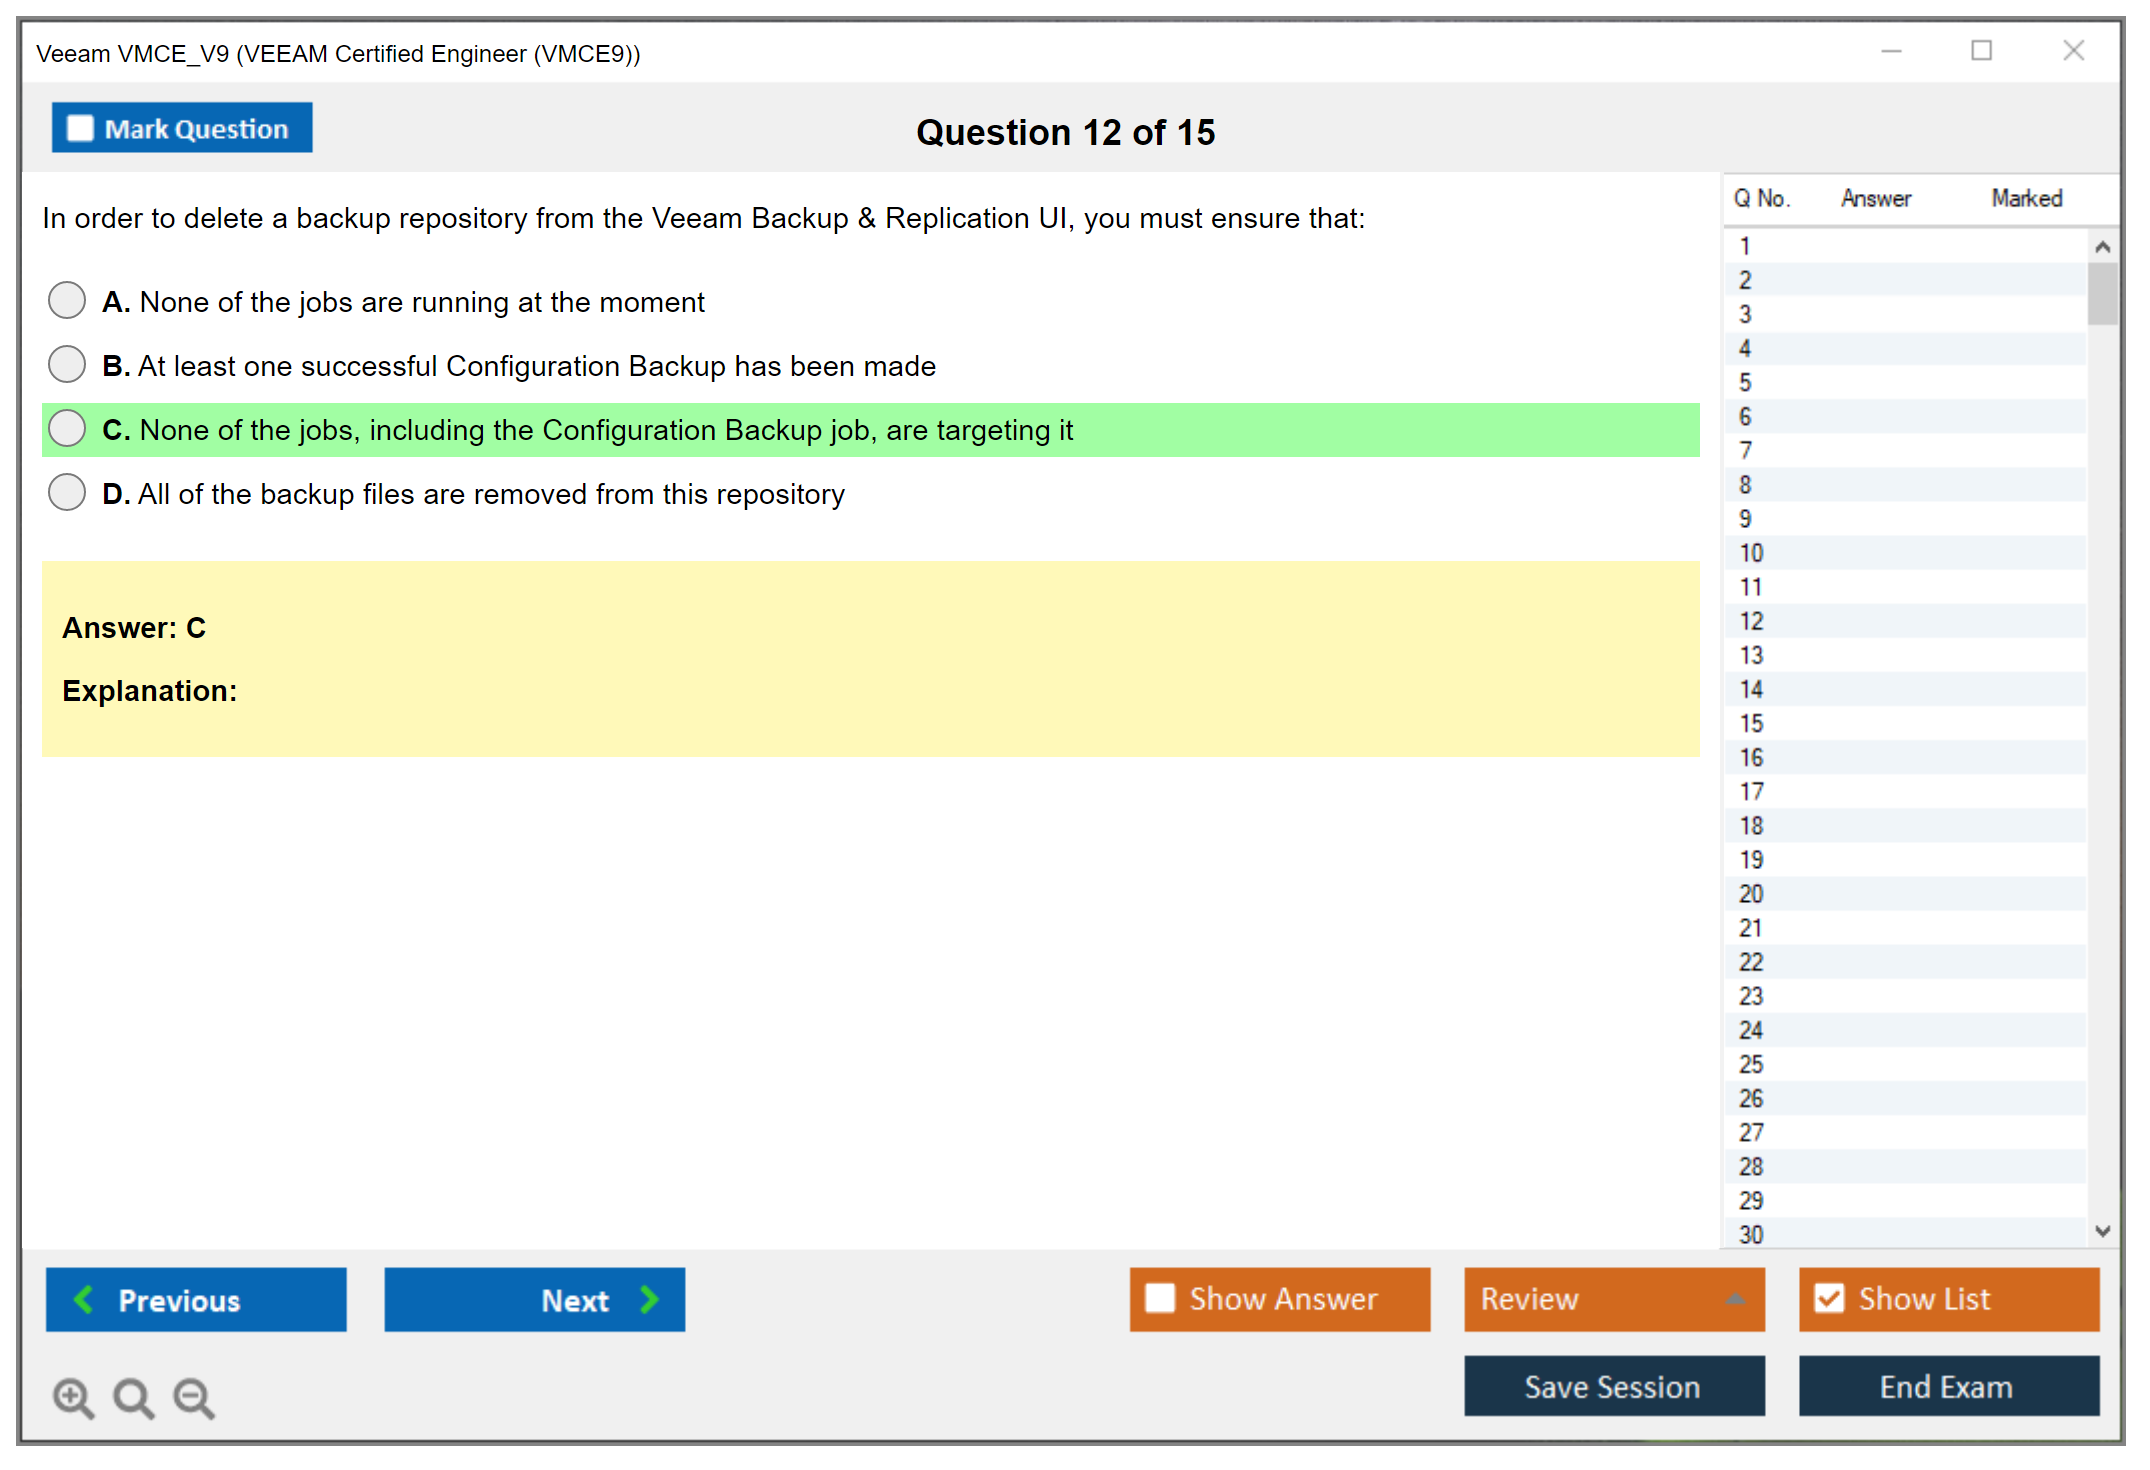Click the zoom out magnifier icon
The image size is (2150, 1470).
194,1397
